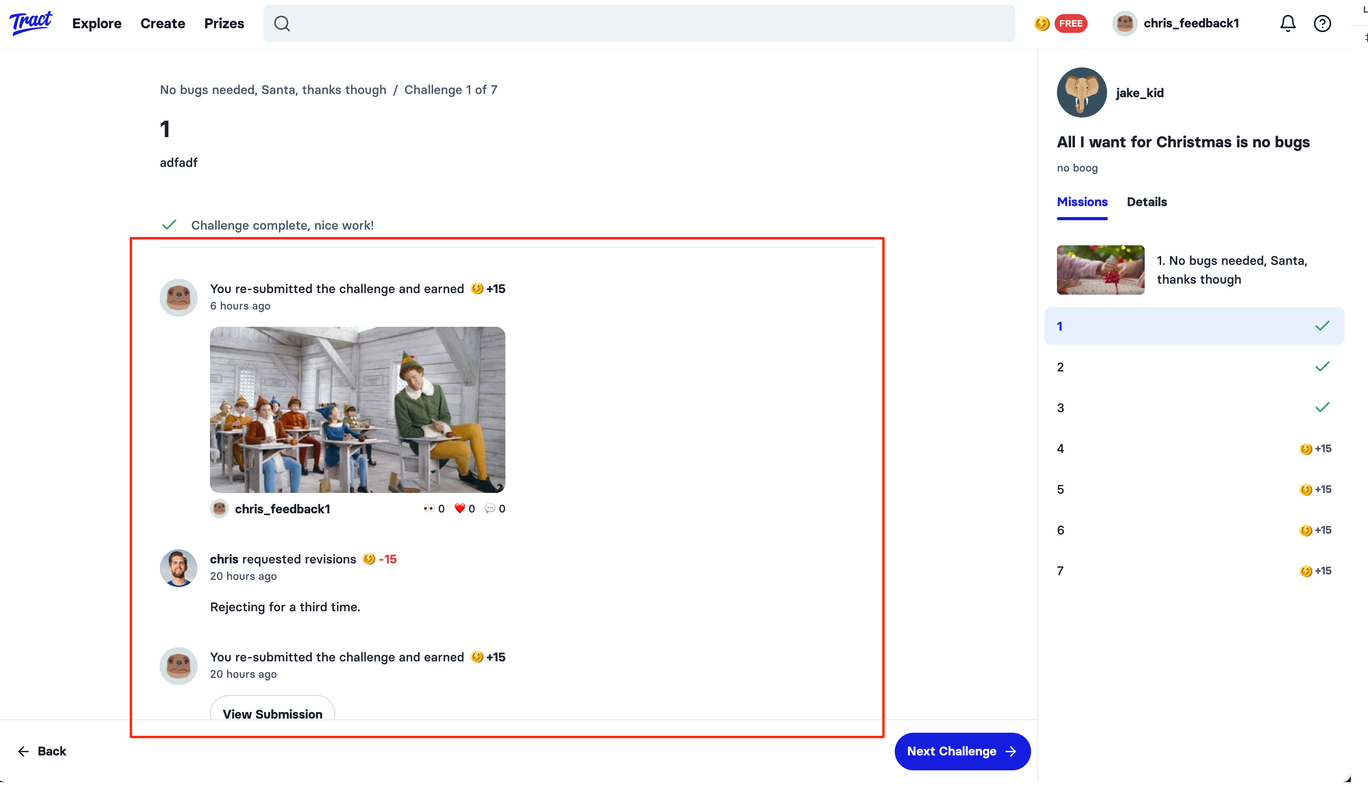Viewport: 1368px width, 786px height.
Task: Like the submission with the heart icon
Action: click(460, 509)
